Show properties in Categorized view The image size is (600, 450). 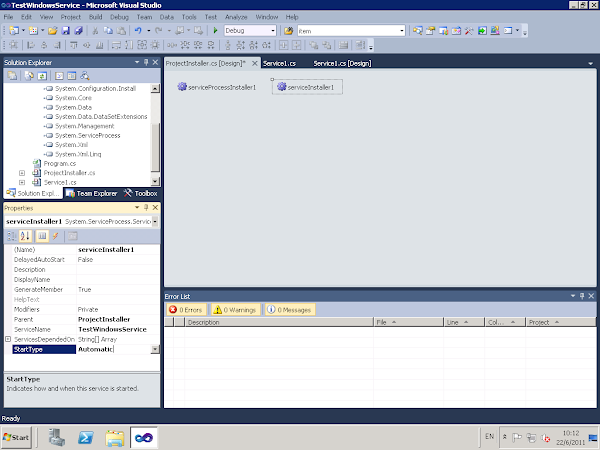click(x=12, y=236)
